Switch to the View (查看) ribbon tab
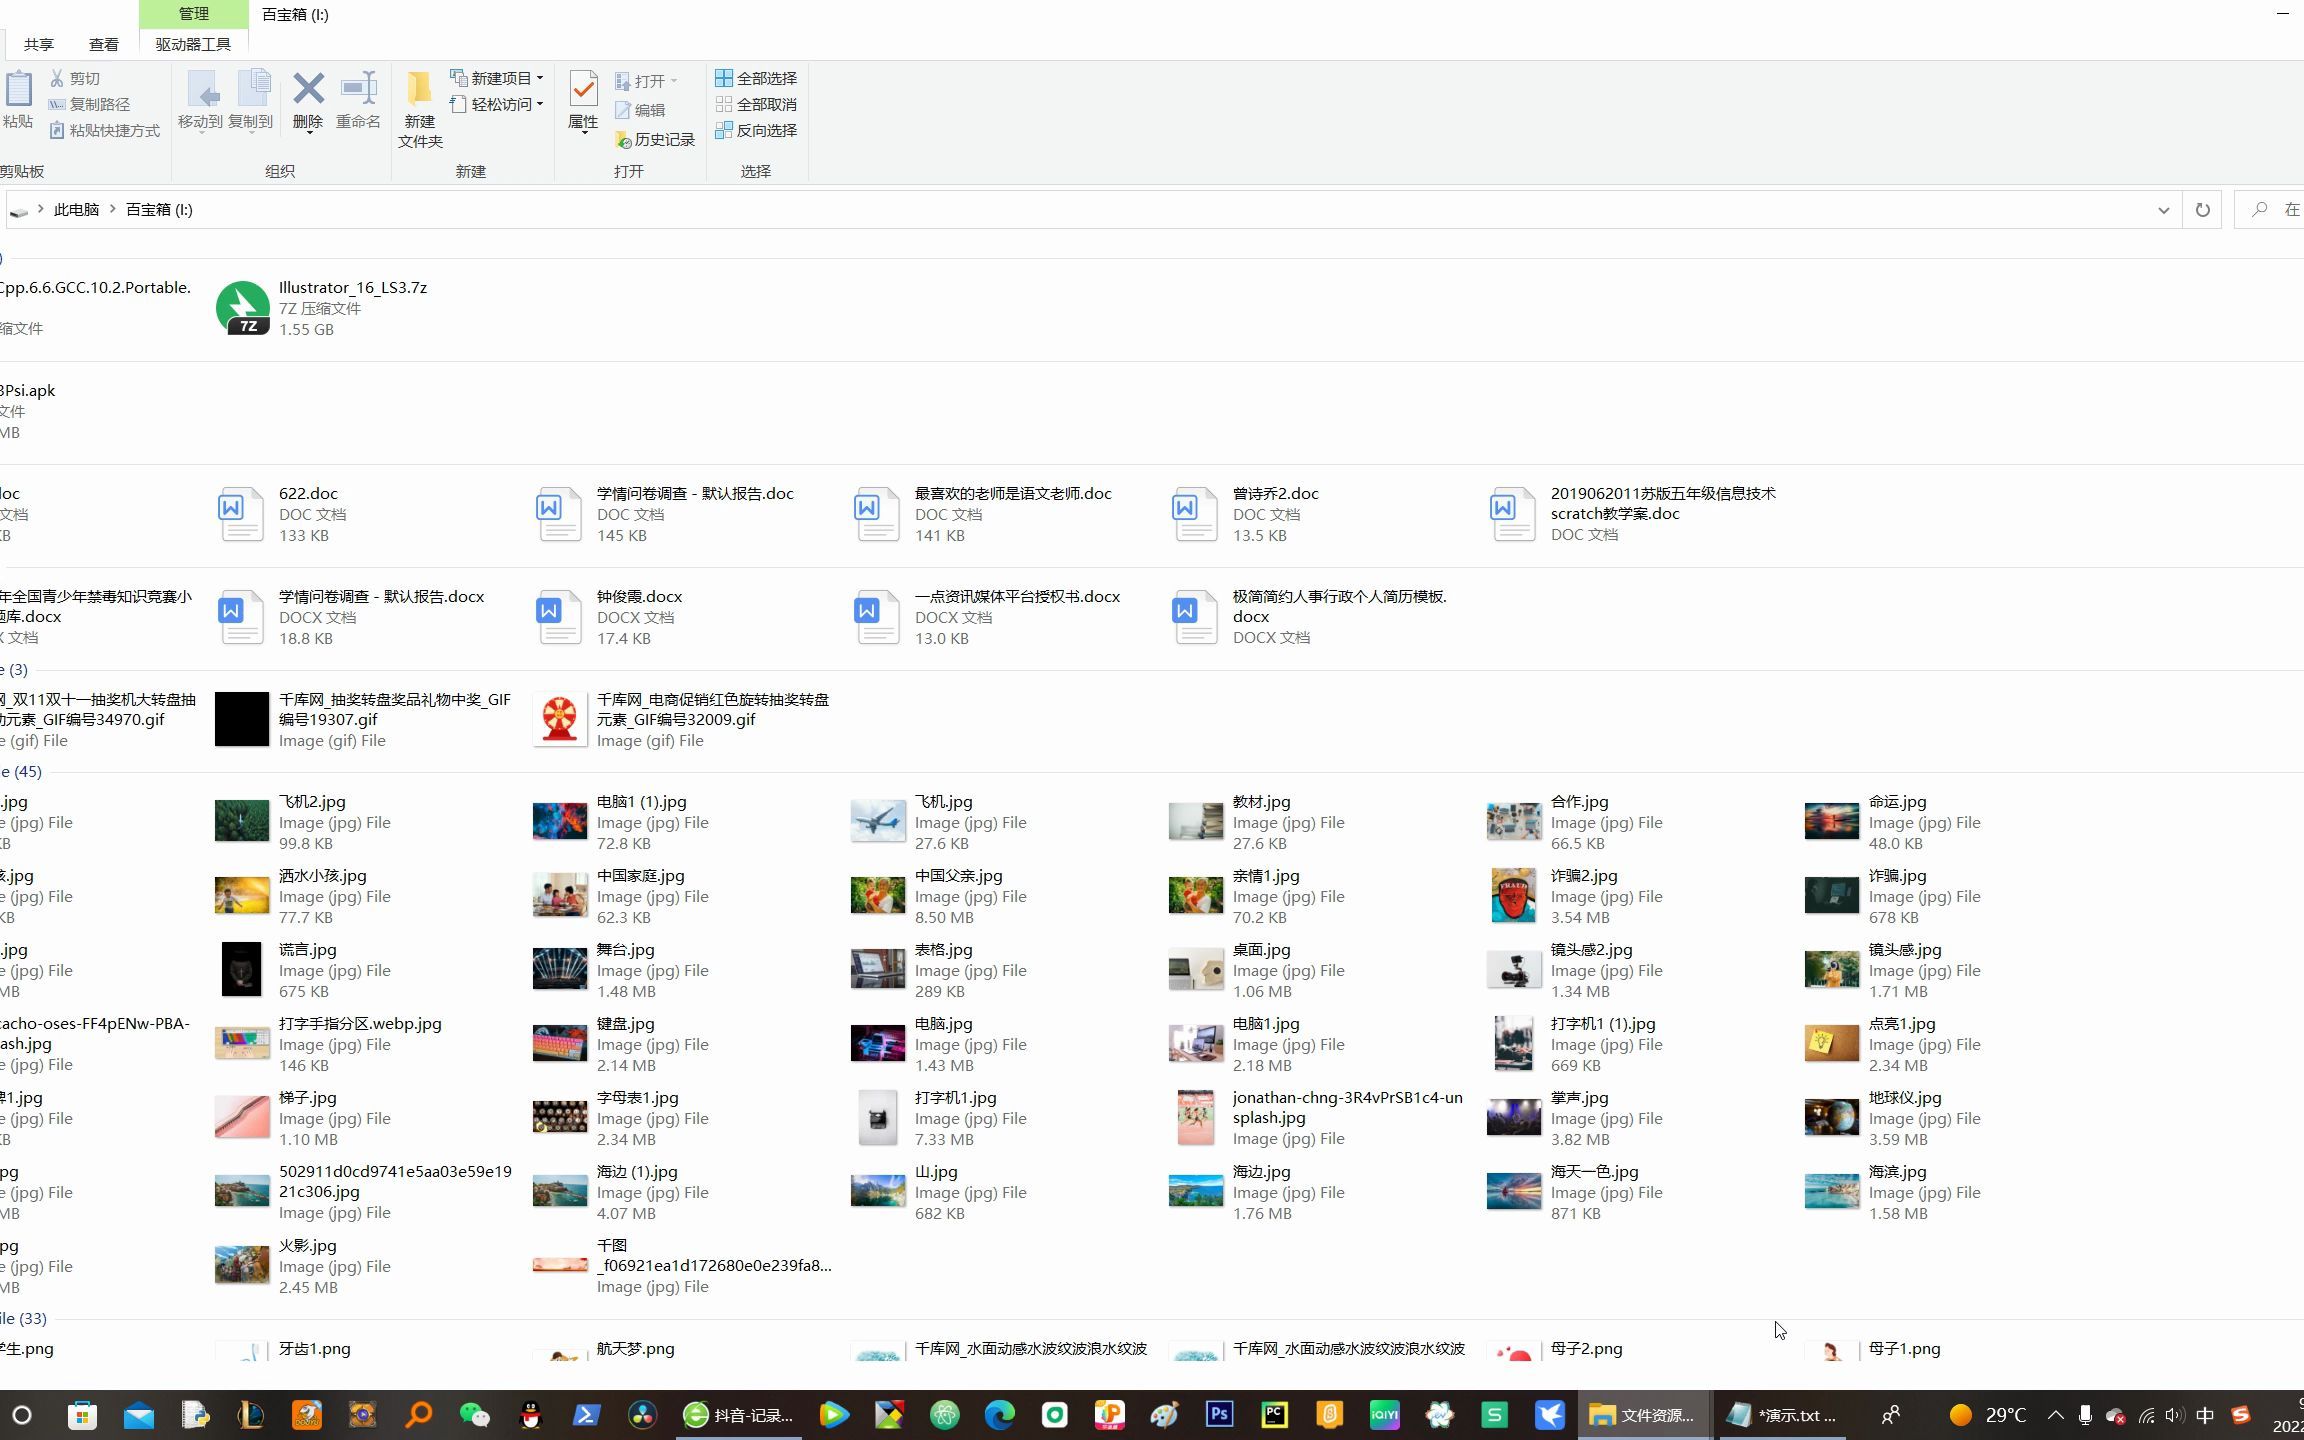Viewport: 2304px width, 1440px height. (103, 44)
